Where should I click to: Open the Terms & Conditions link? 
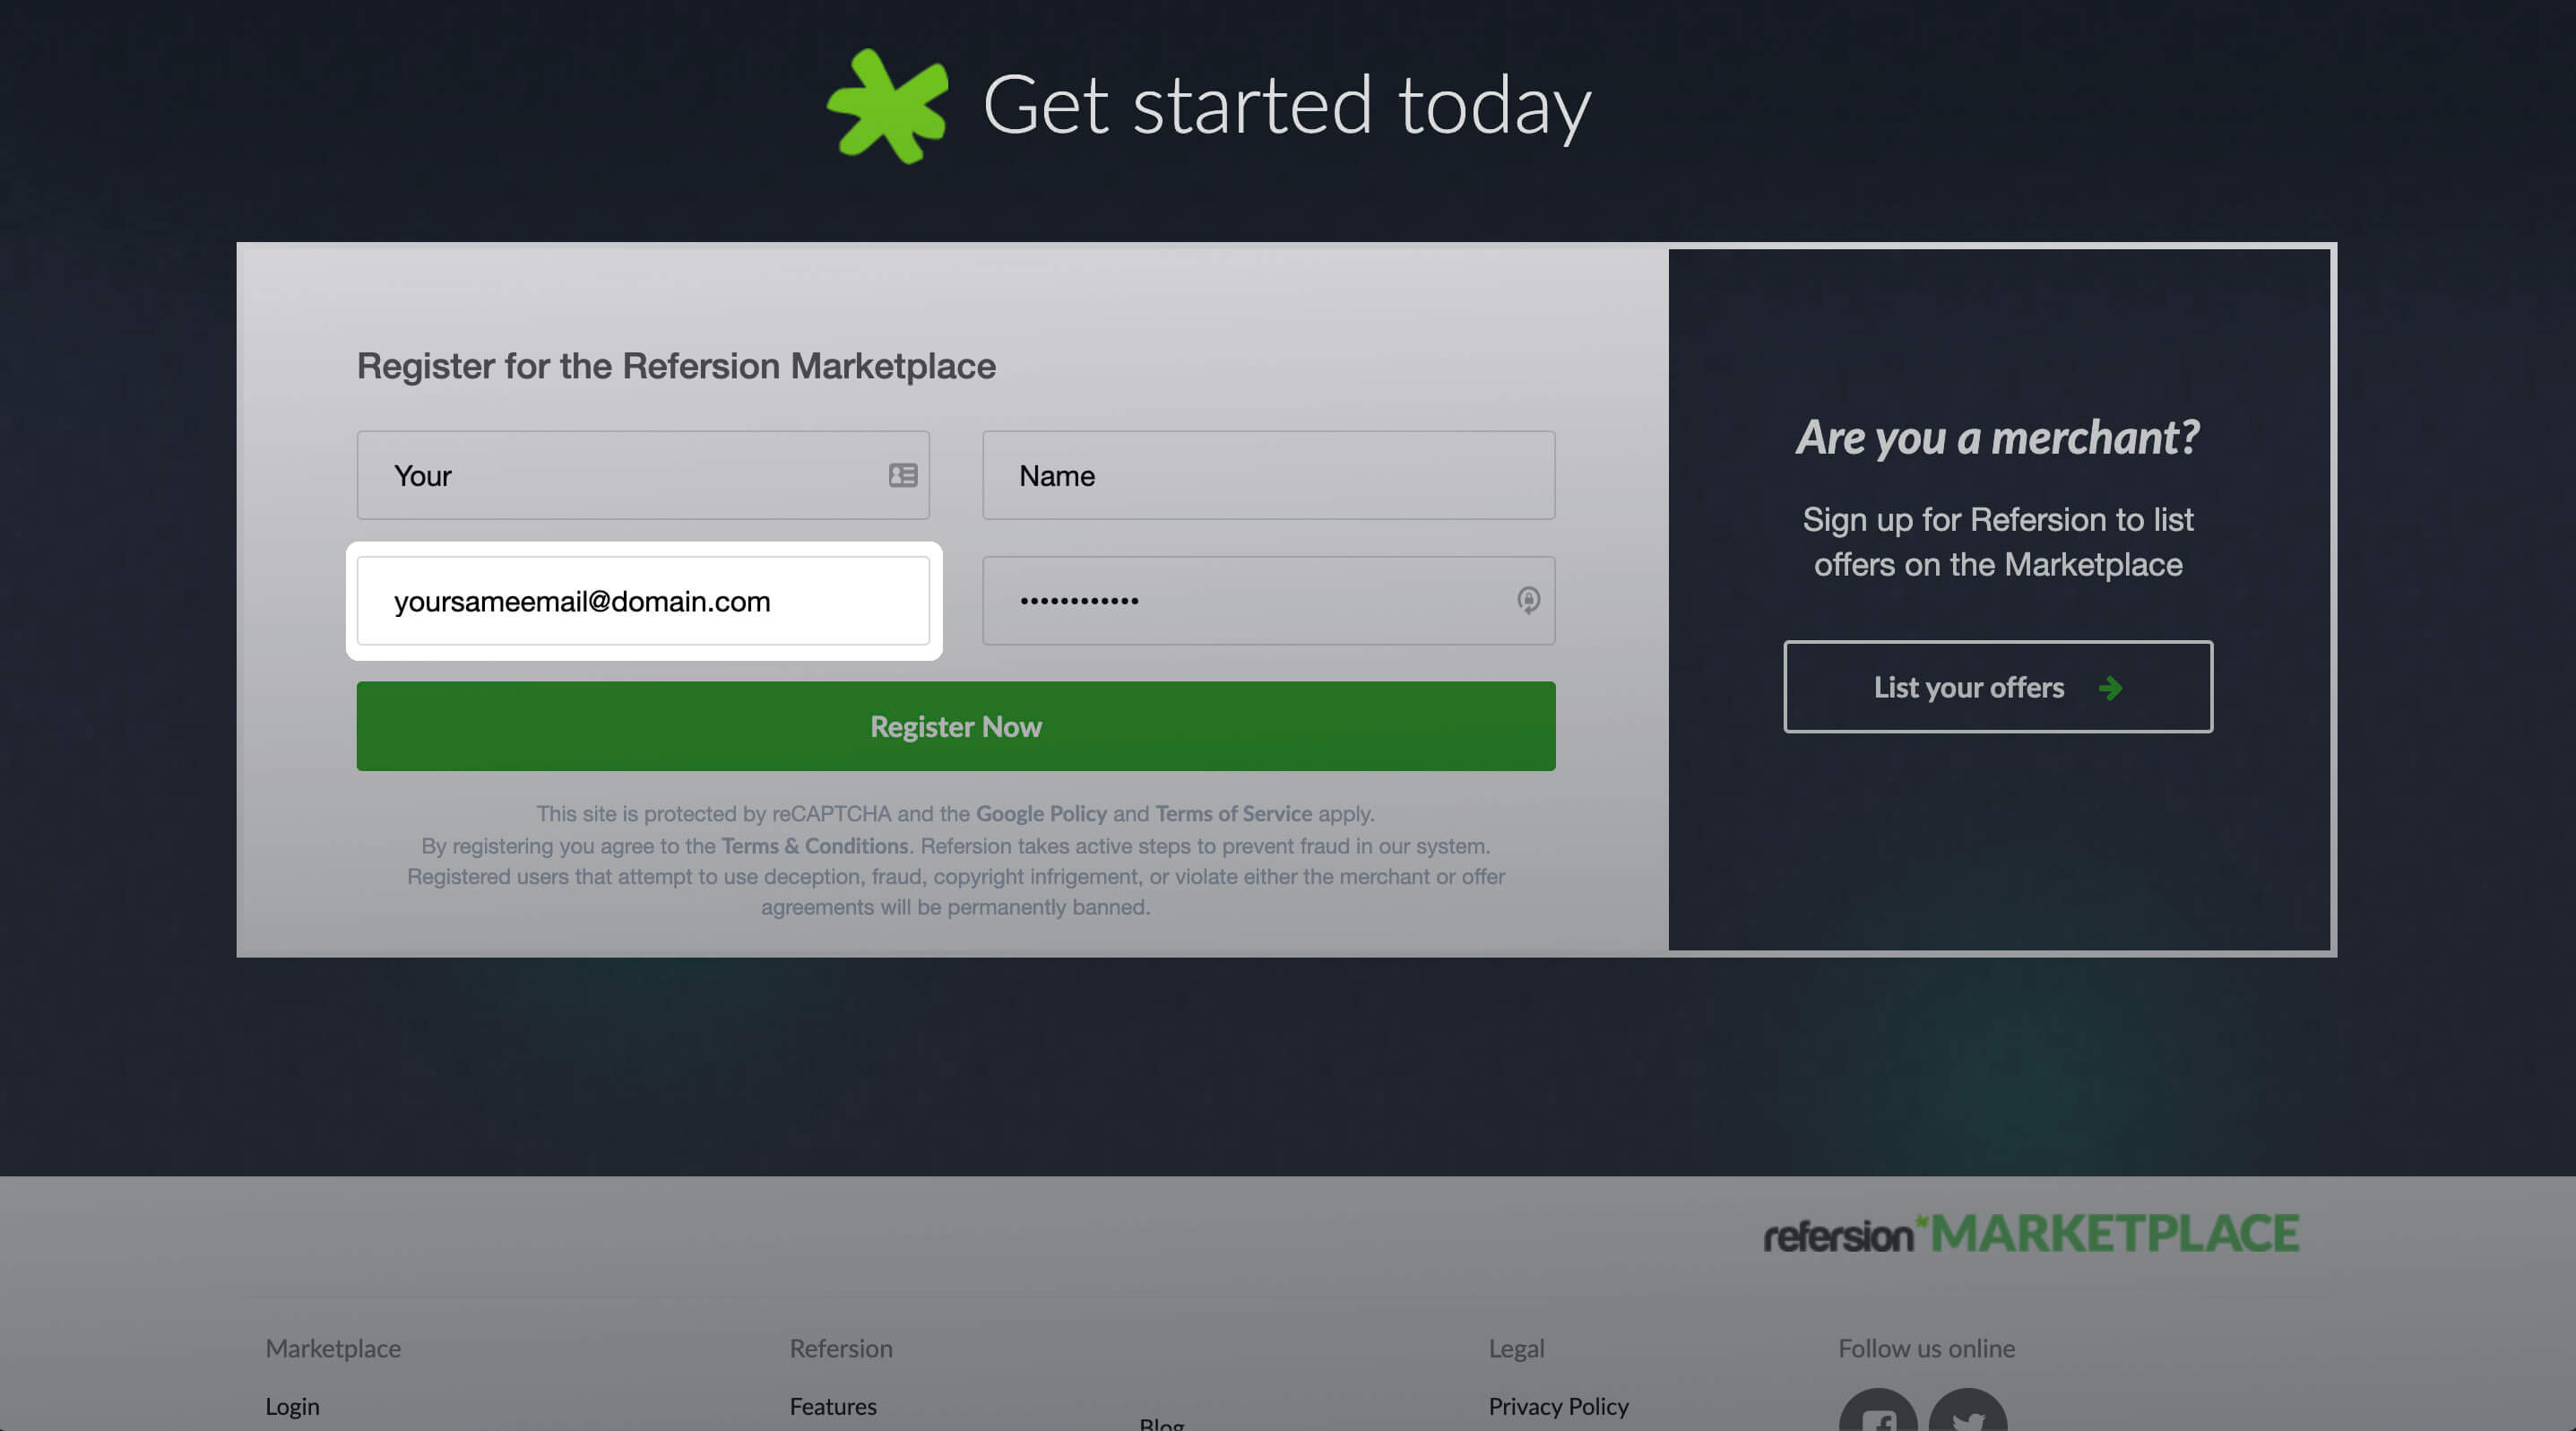815,846
